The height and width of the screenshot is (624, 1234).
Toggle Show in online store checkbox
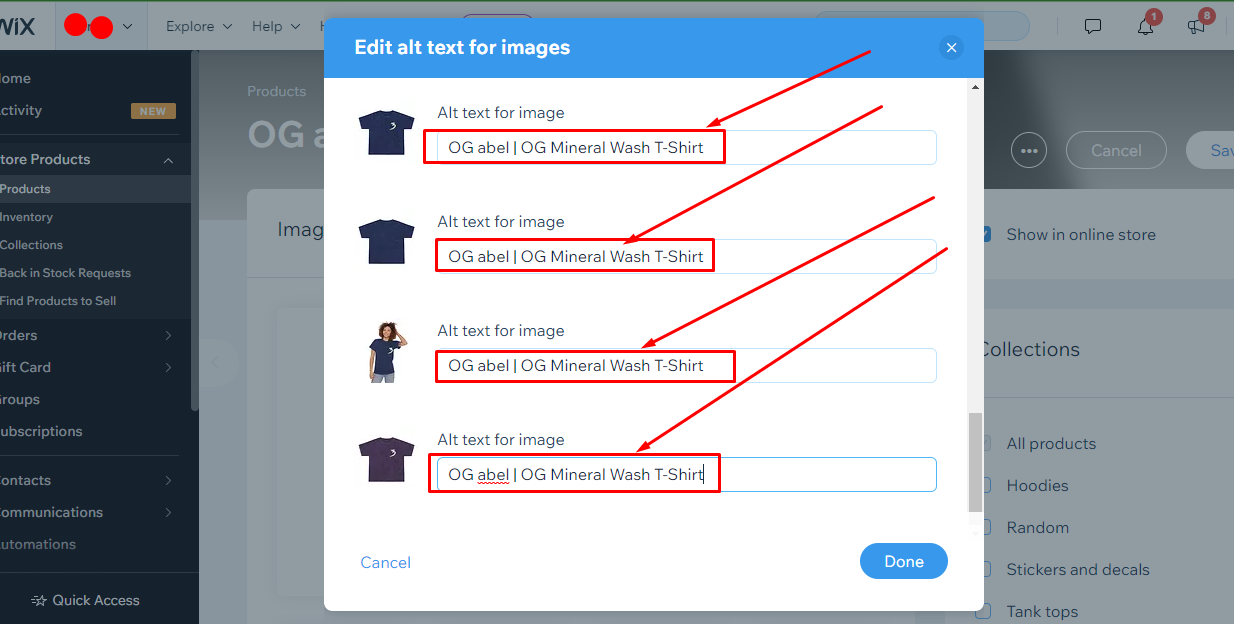[985, 234]
